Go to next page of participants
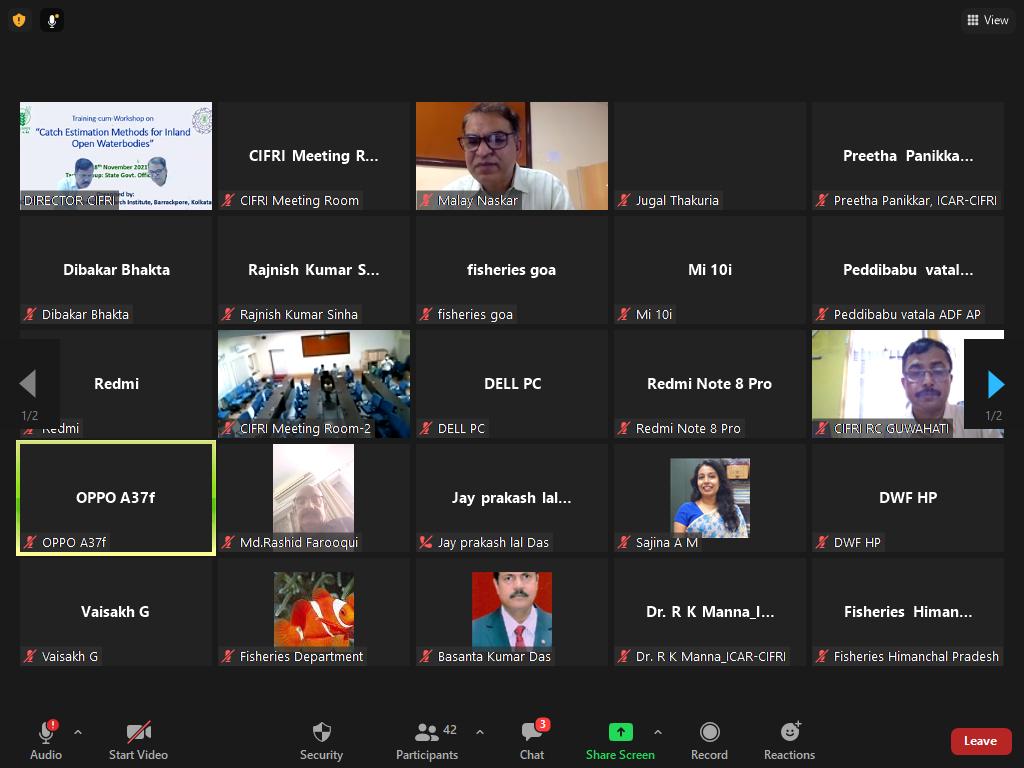 click(994, 384)
